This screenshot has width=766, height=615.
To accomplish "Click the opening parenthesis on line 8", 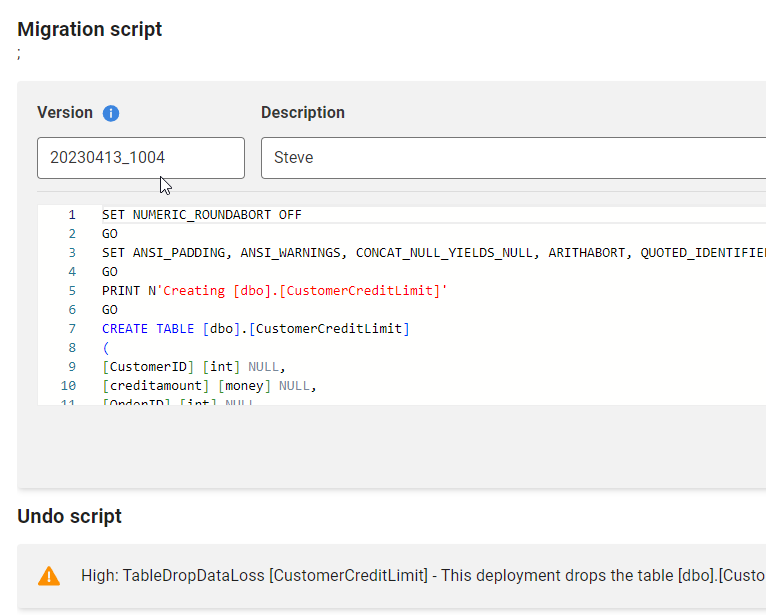I will pos(105,348).
